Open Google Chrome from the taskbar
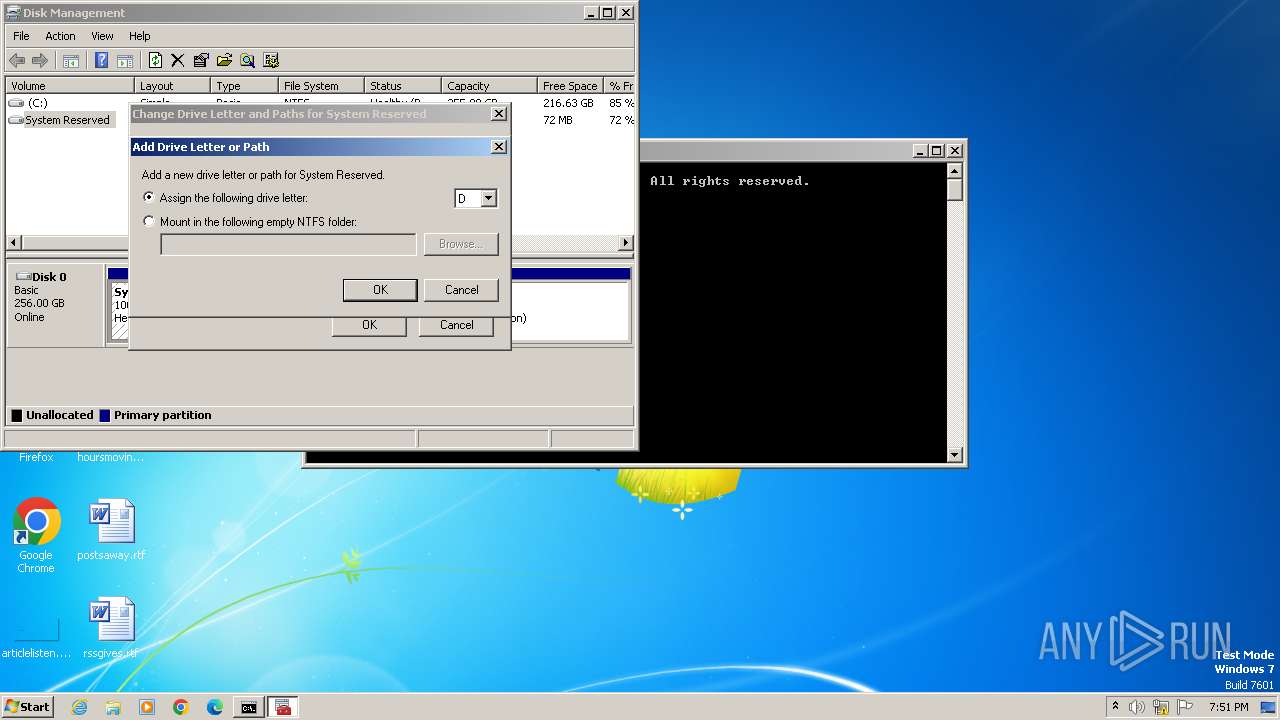1280x720 pixels. pyautogui.click(x=181, y=707)
